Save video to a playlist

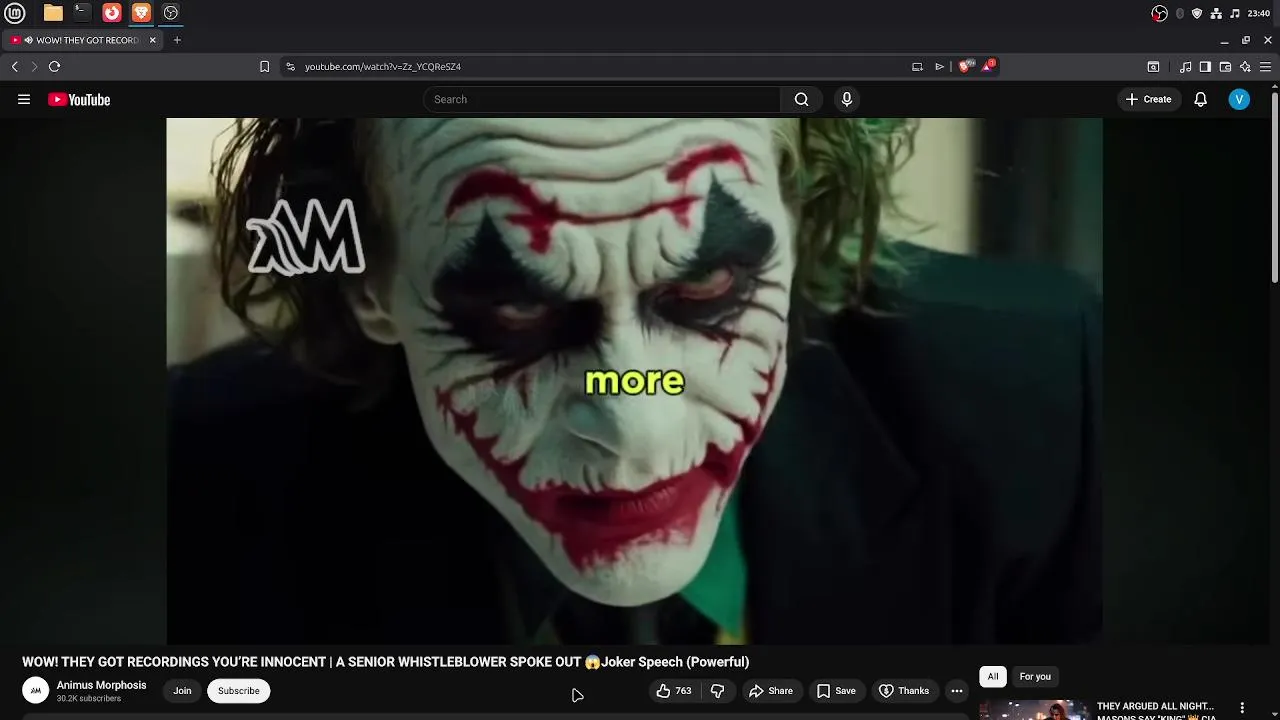pos(836,691)
